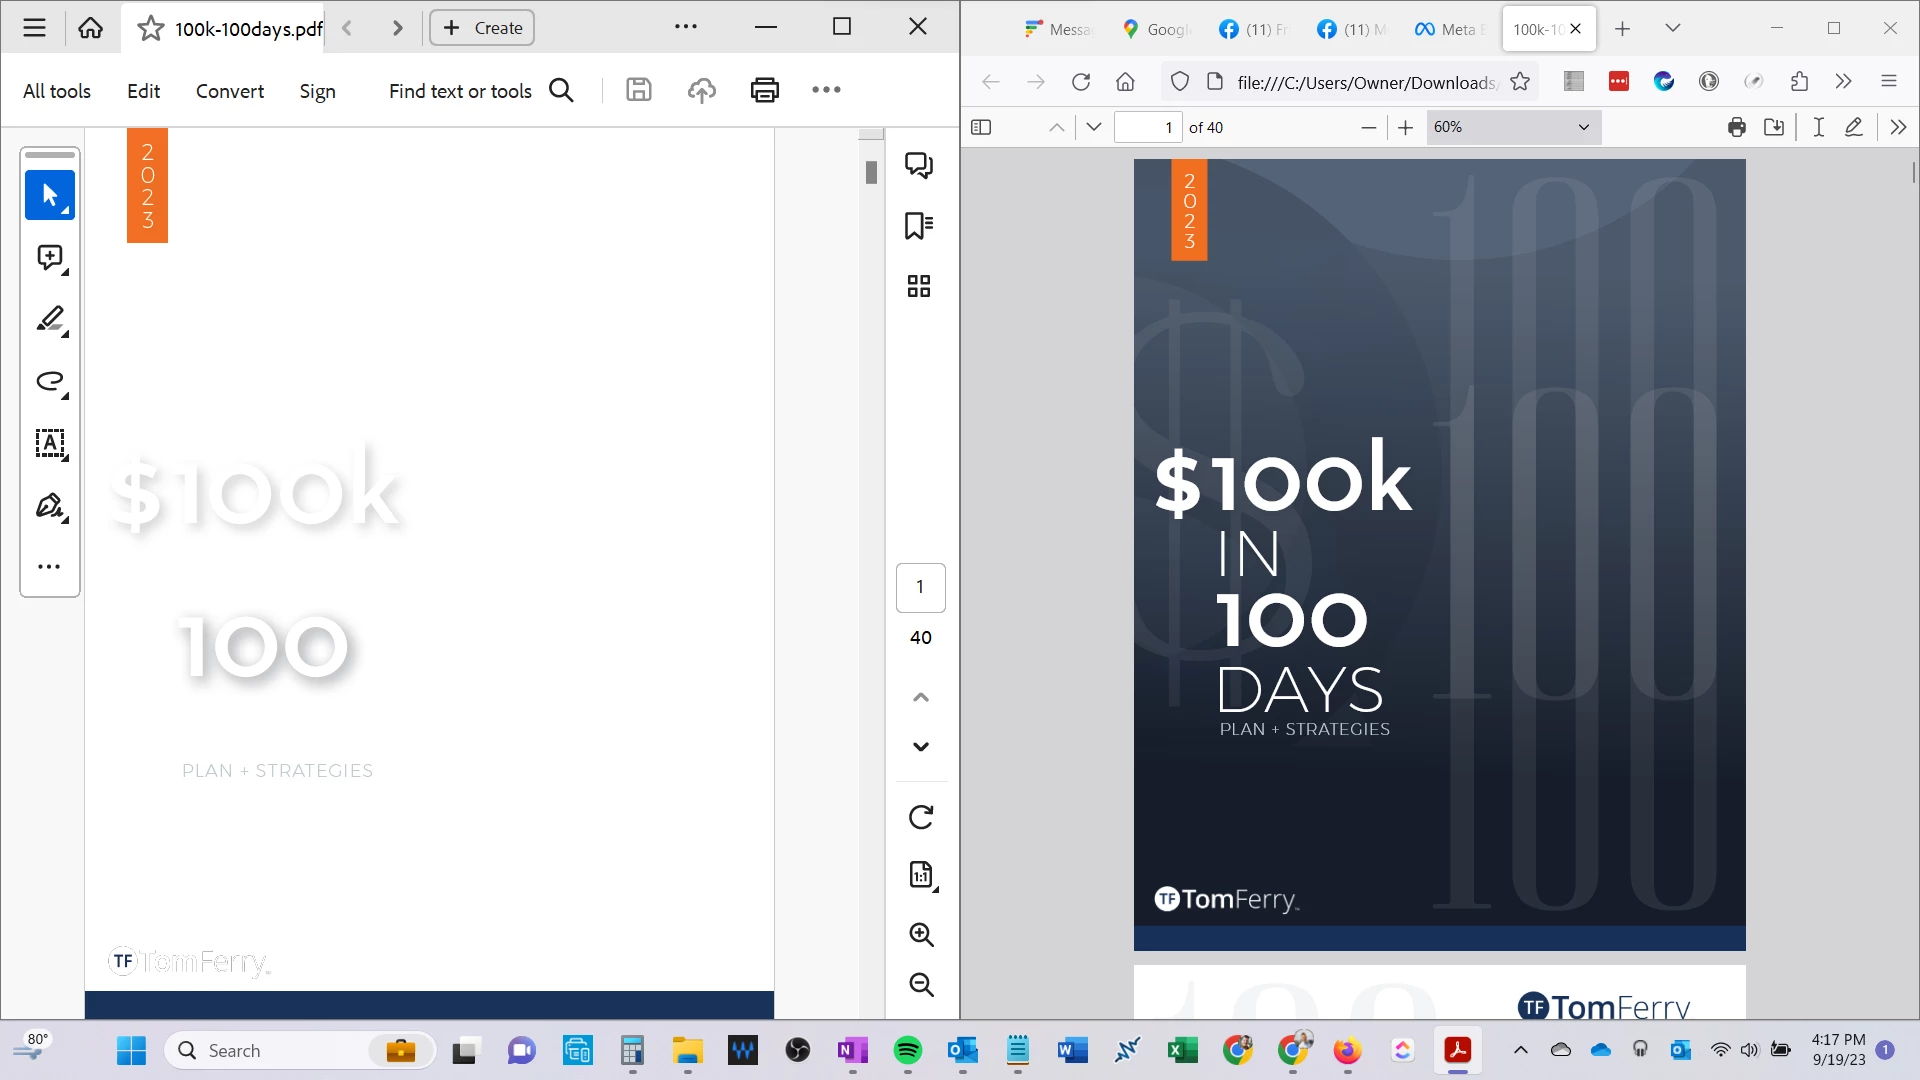Click the Firefox page number field
This screenshot has width=1920, height=1080.
[x=1148, y=127]
